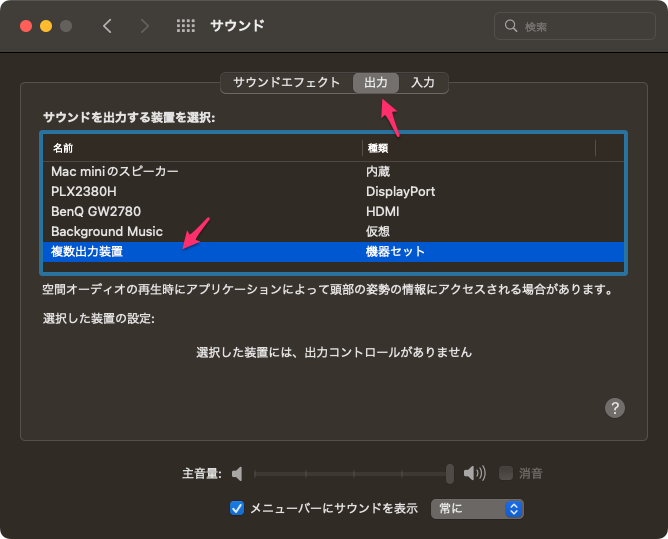This screenshot has width=668, height=539.
Task: Show all preferences grid icon
Action: click(x=185, y=26)
